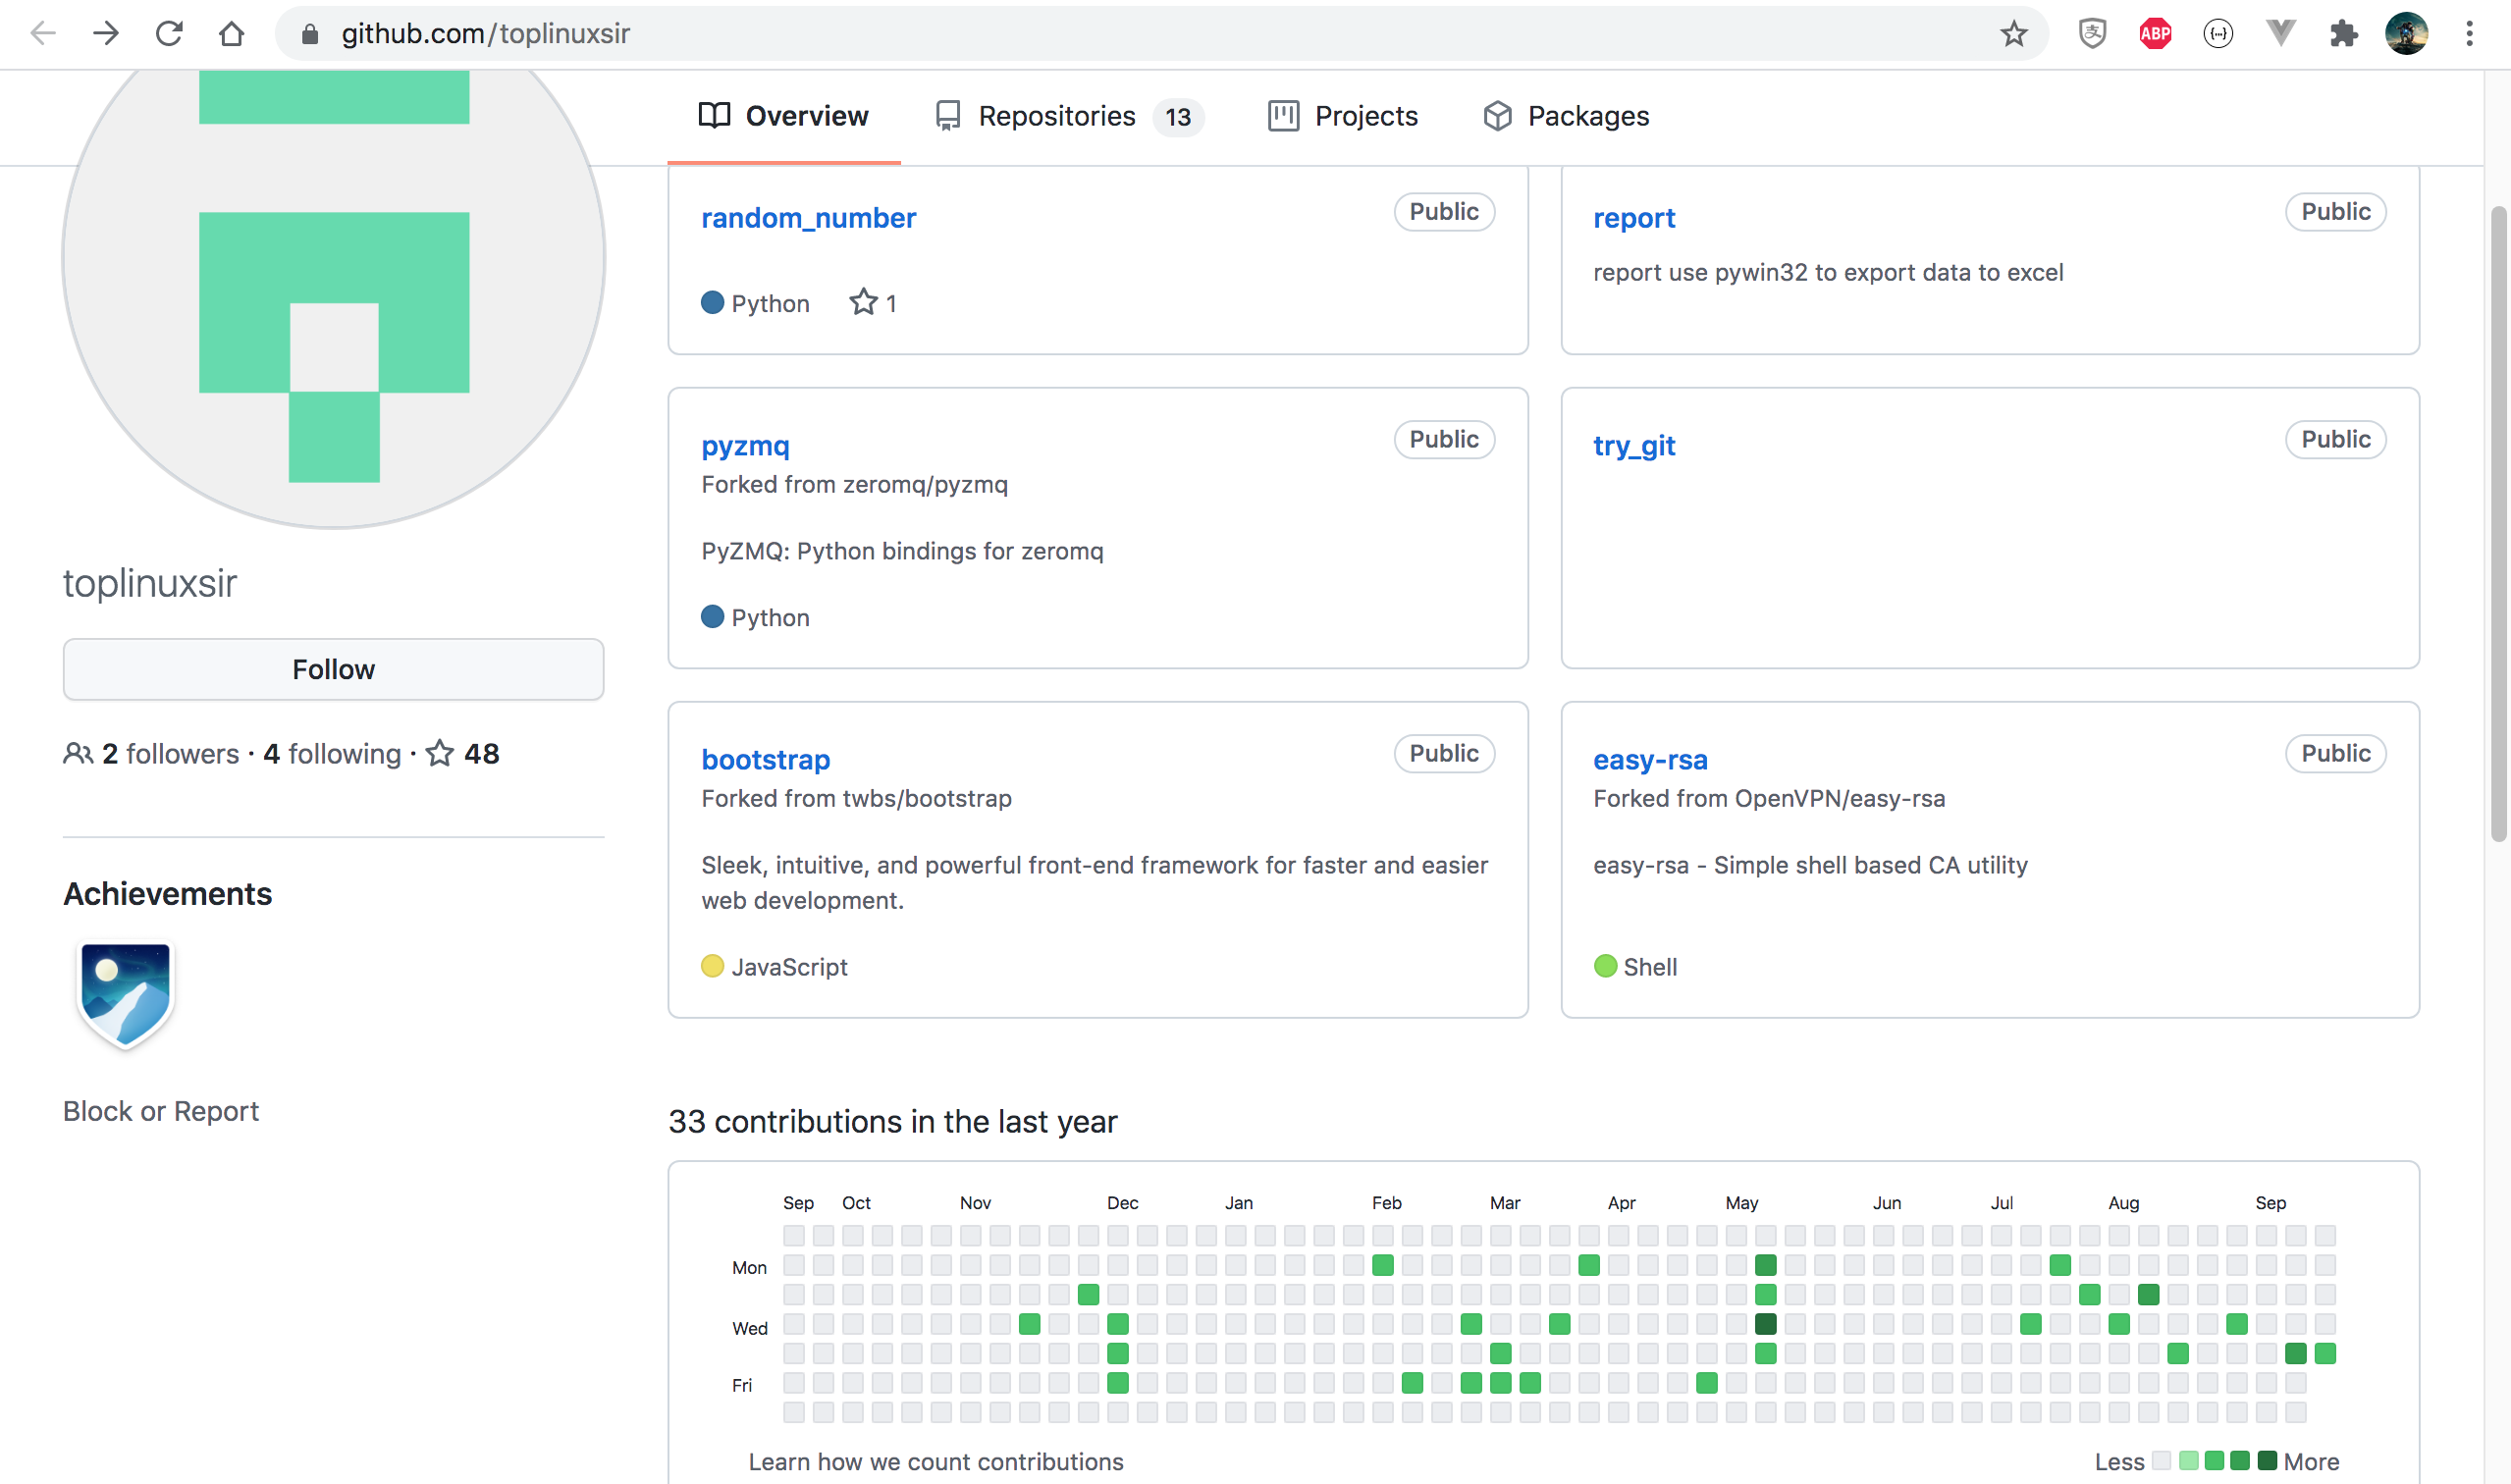This screenshot has height=1484, width=2511.
Task: Open the Repositories tab
Action: (x=1068, y=116)
